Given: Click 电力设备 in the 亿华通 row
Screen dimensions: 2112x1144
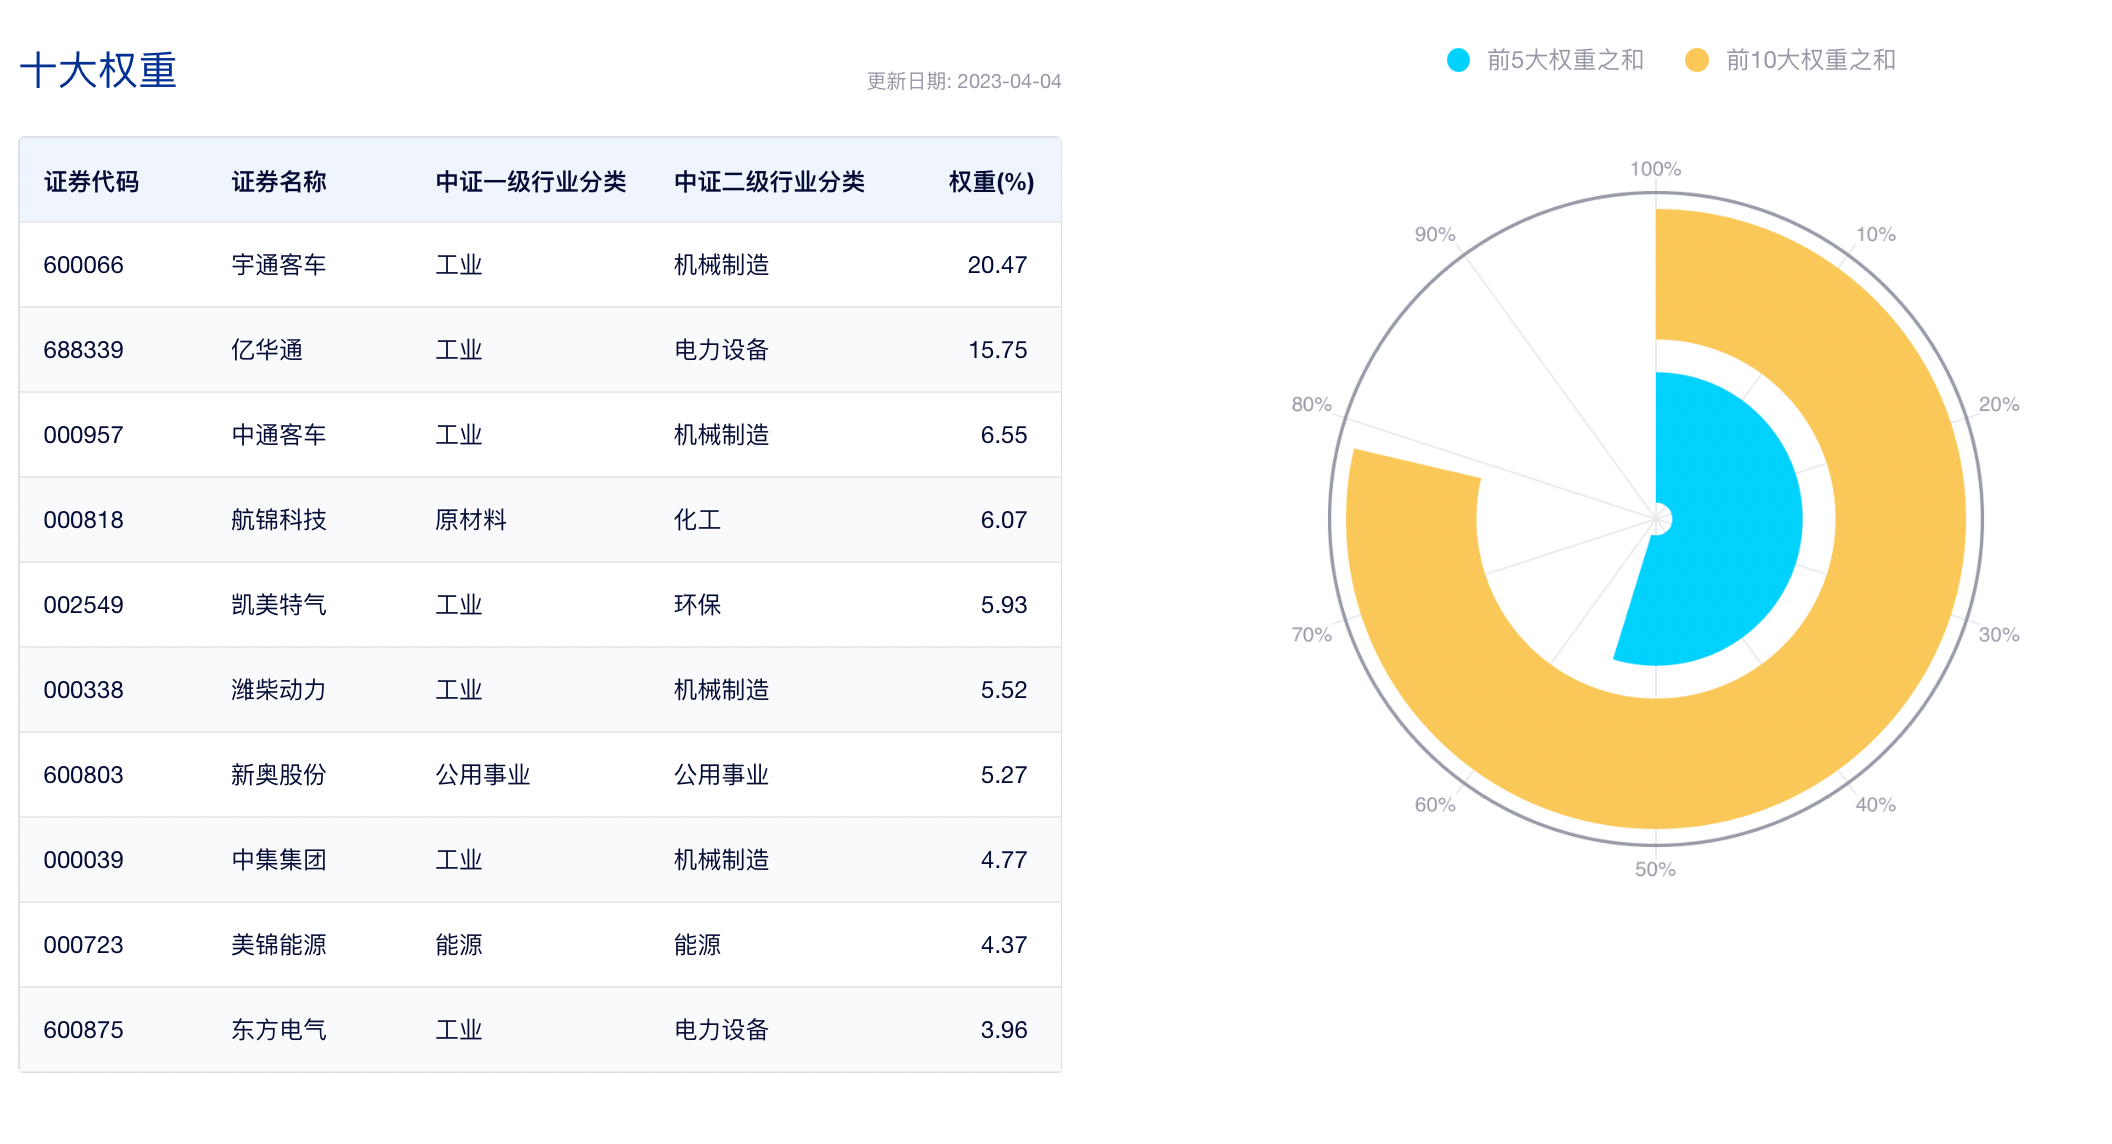Looking at the screenshot, I should coord(721,350).
